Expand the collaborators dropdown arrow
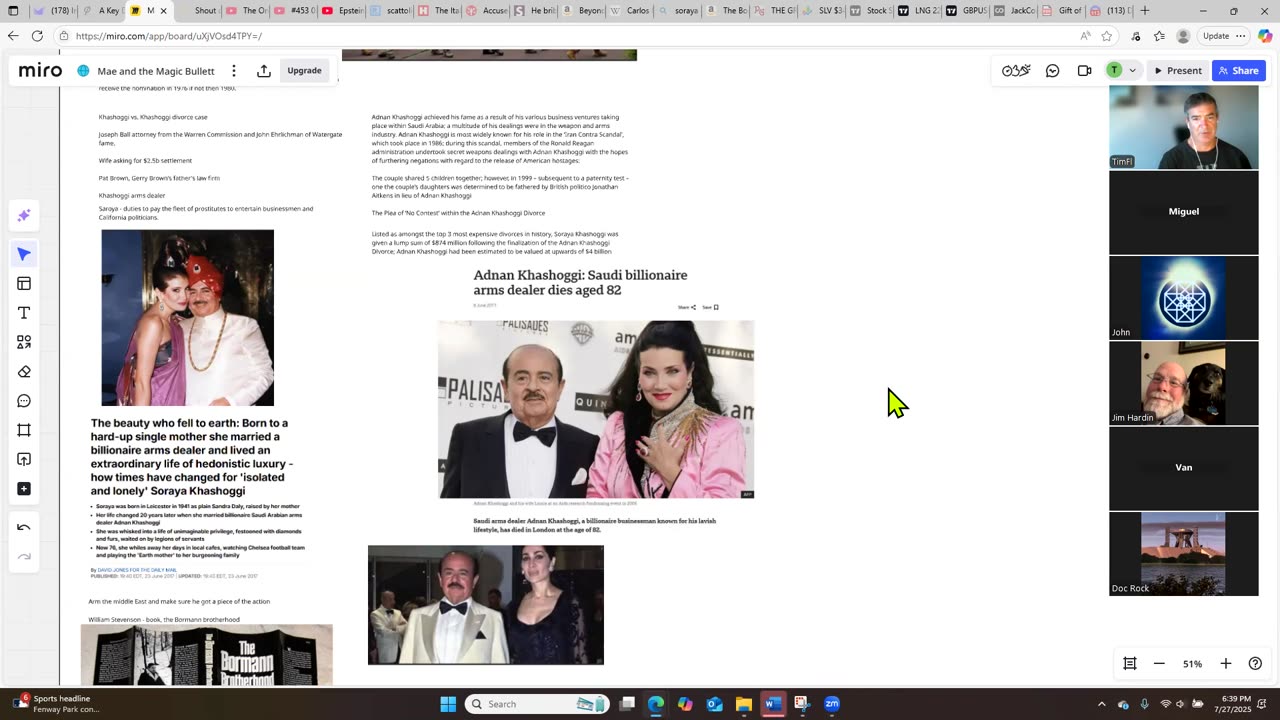Image resolution: width=1280 pixels, height=720 pixels. point(1132,70)
